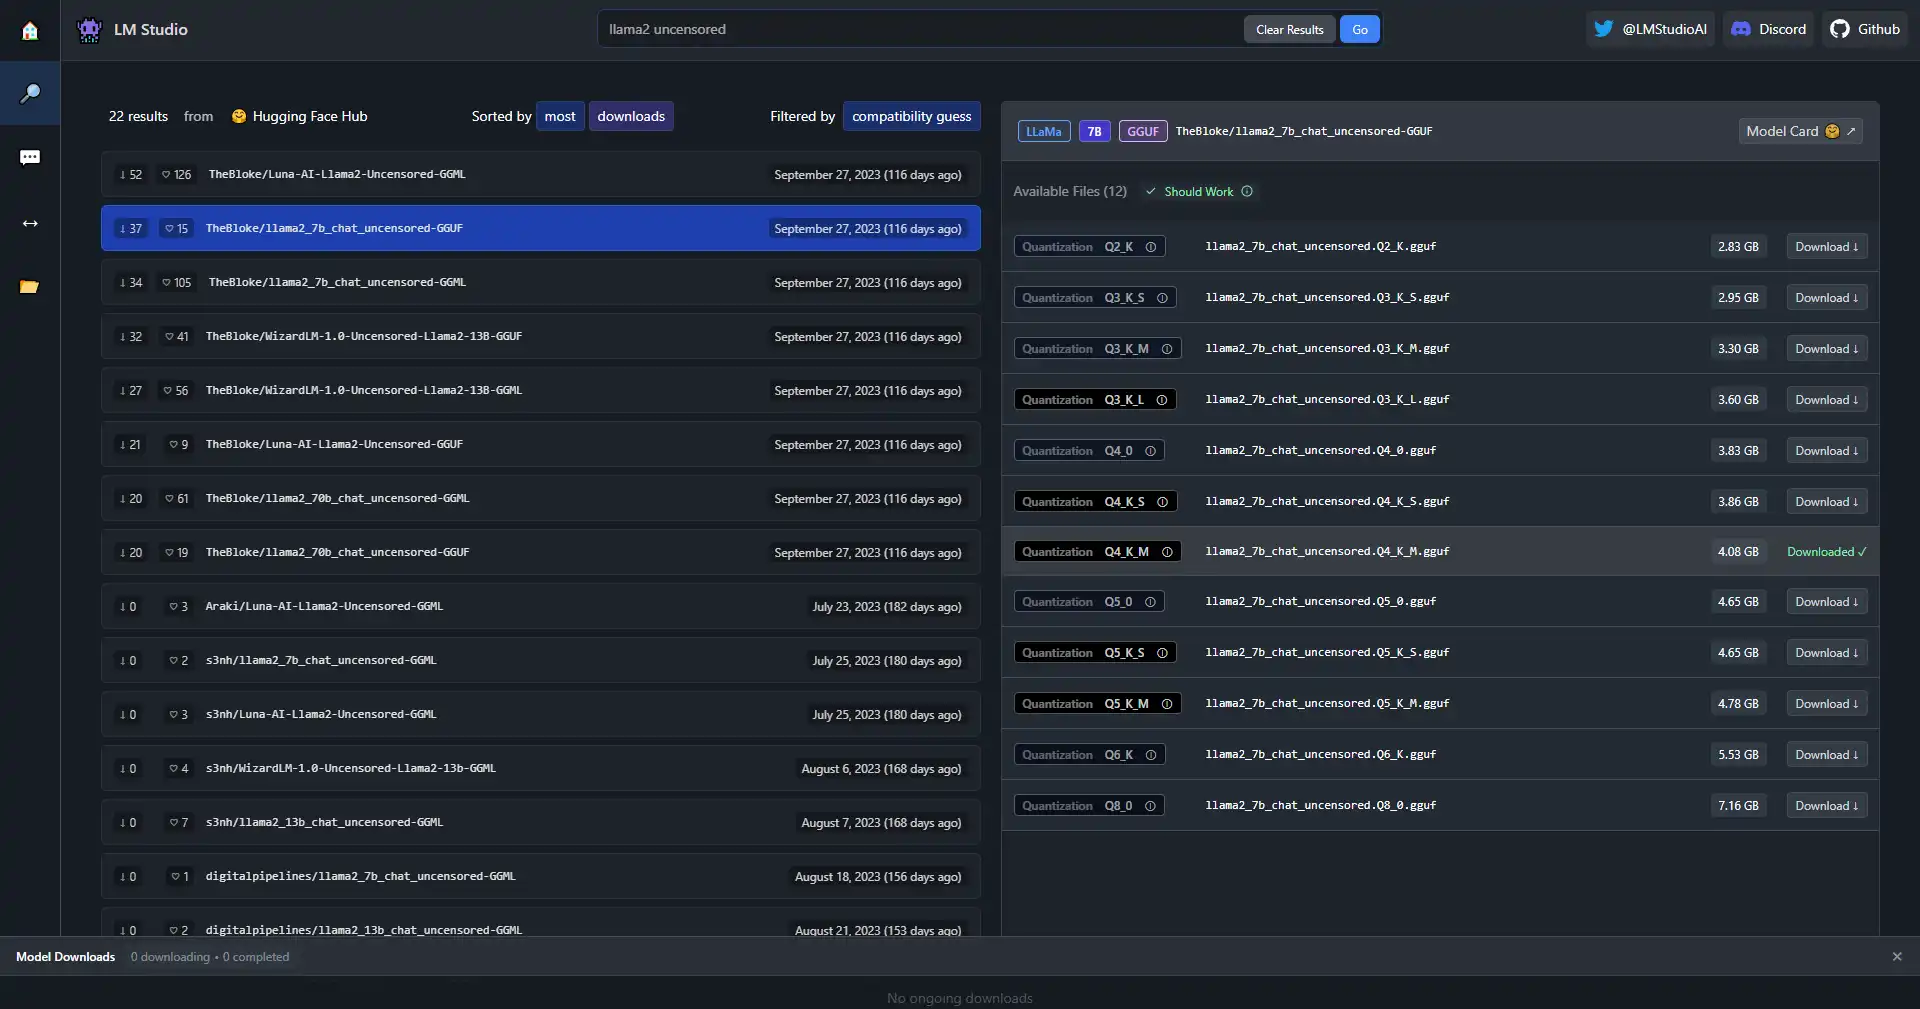Click the search box containing 'llama2 uncensored'
This screenshot has width=1920, height=1009.
pyautogui.click(x=920, y=29)
